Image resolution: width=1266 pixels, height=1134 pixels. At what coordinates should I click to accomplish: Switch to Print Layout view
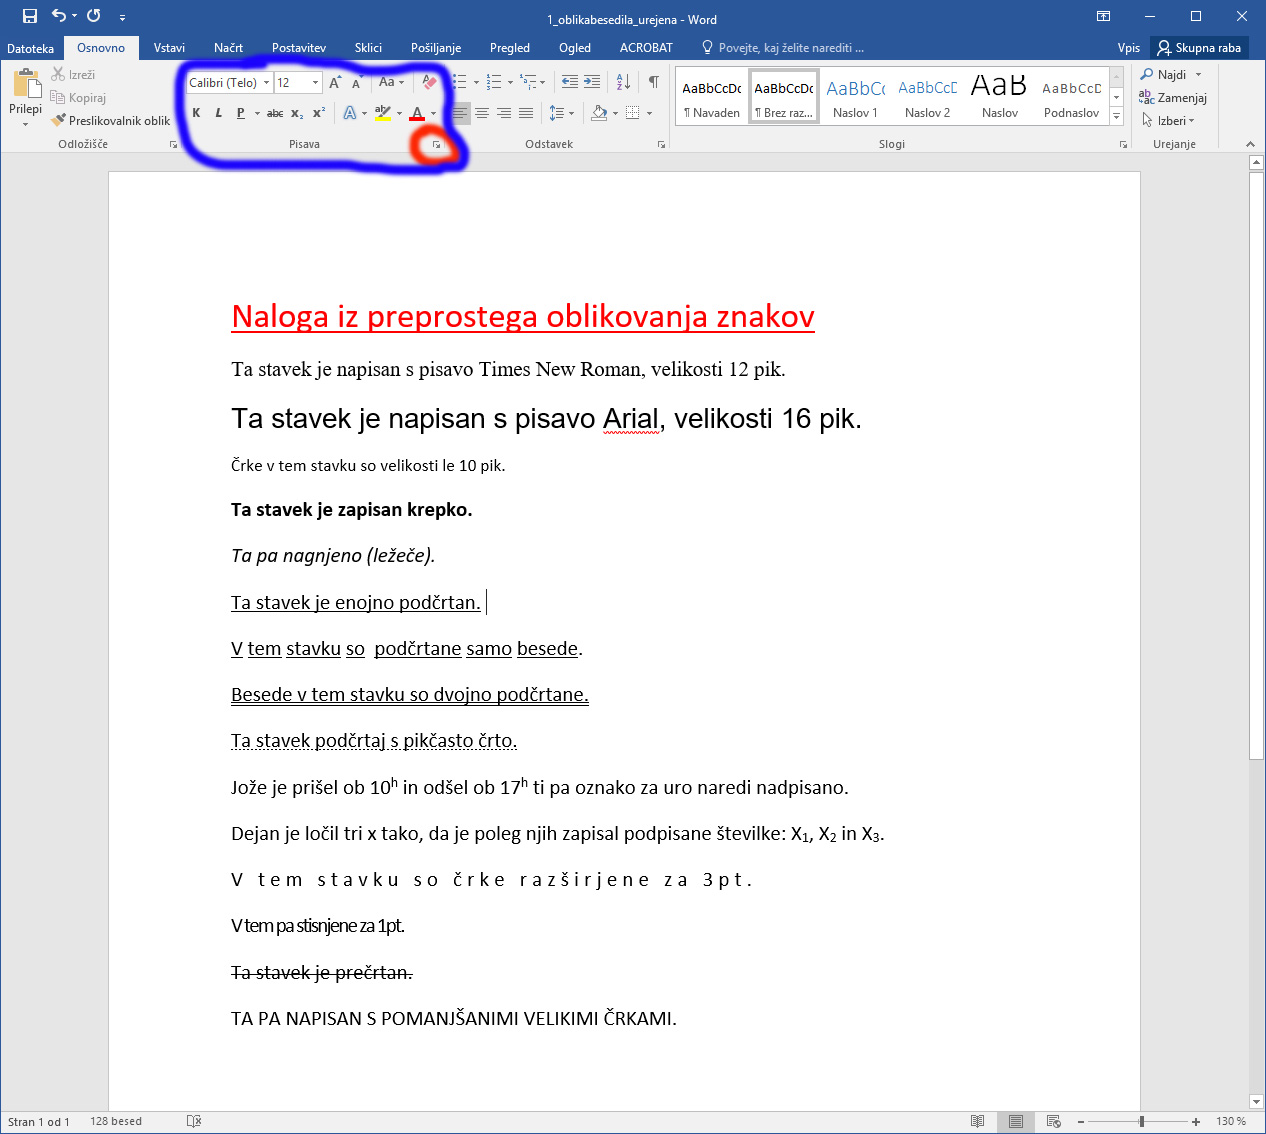pyautogui.click(x=1015, y=1121)
